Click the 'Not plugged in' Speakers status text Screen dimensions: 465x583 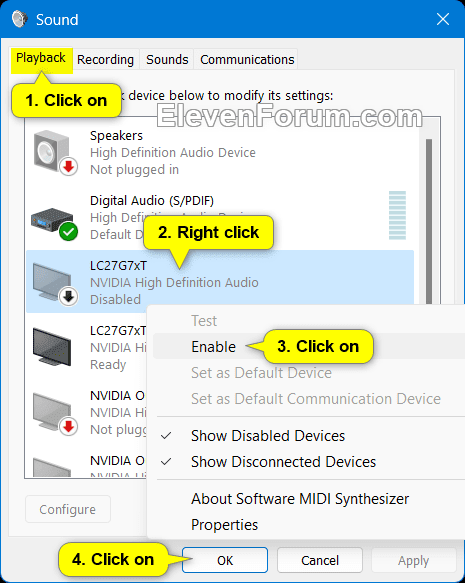pos(135,170)
